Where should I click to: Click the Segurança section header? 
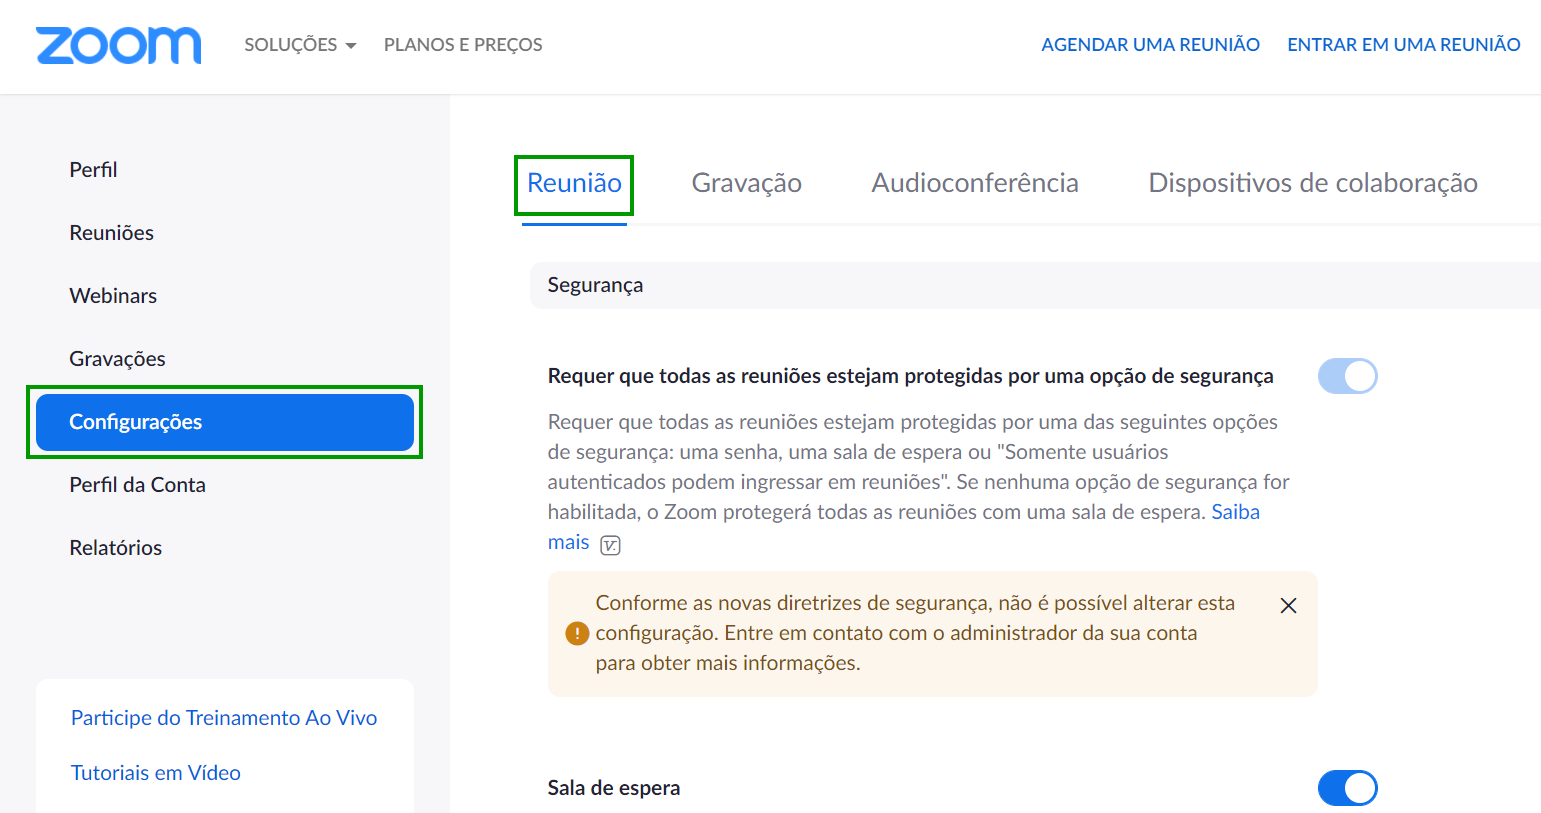pyautogui.click(x=1035, y=285)
